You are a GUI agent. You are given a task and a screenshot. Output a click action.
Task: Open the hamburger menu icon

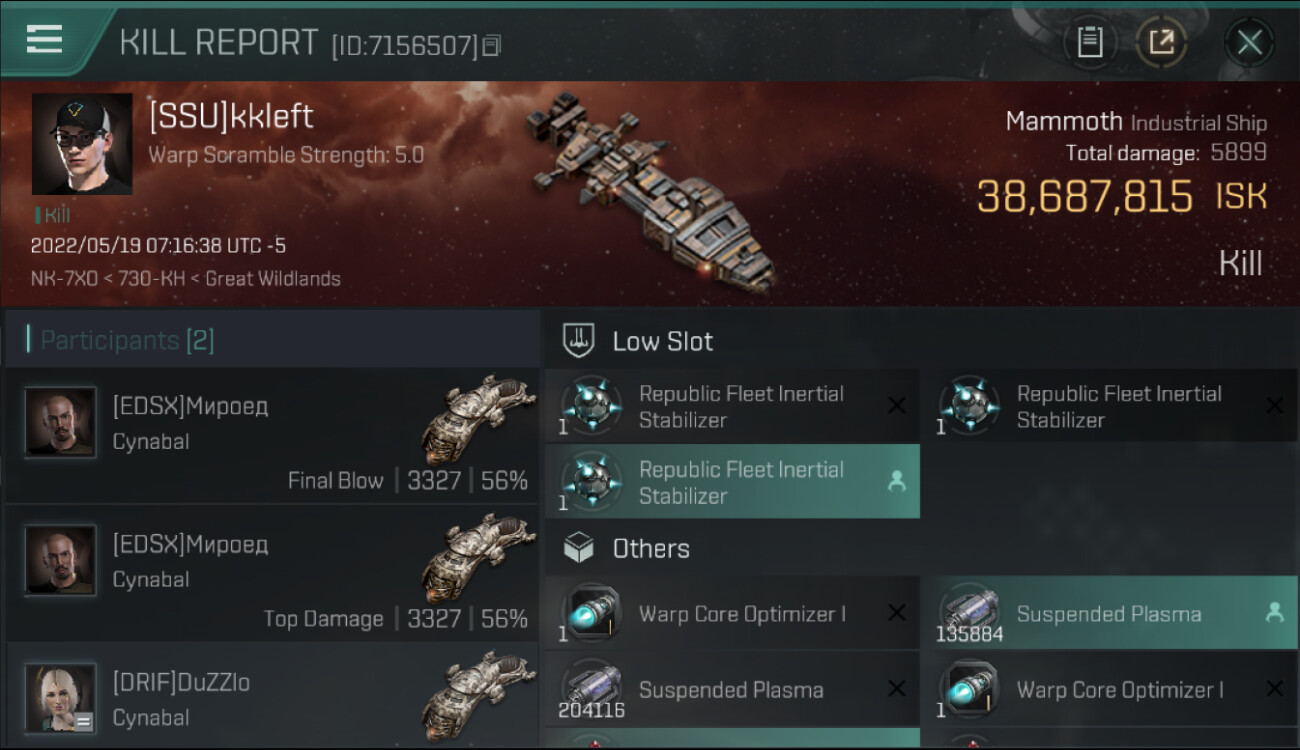[44, 40]
